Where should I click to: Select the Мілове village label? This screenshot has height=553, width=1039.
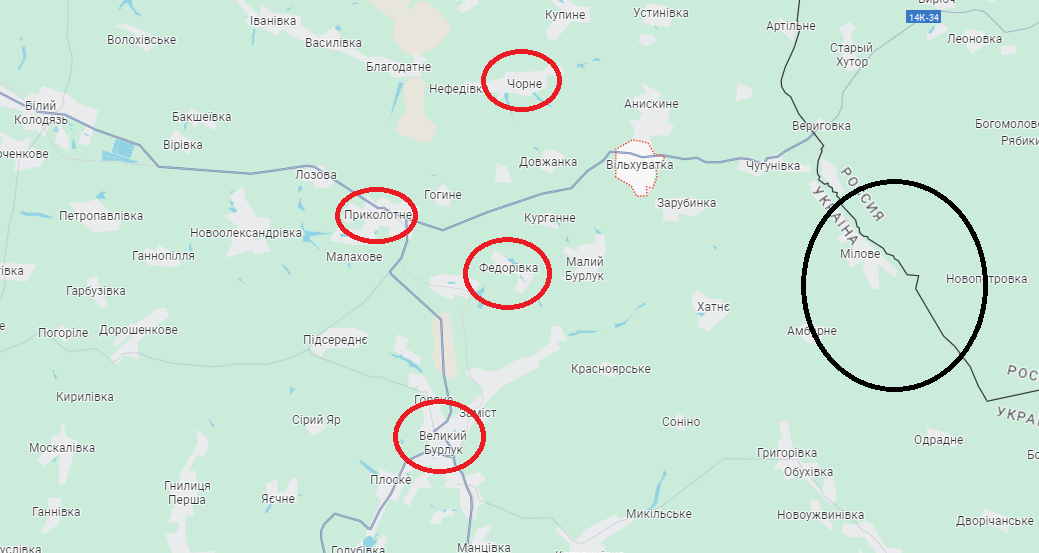coord(860,254)
